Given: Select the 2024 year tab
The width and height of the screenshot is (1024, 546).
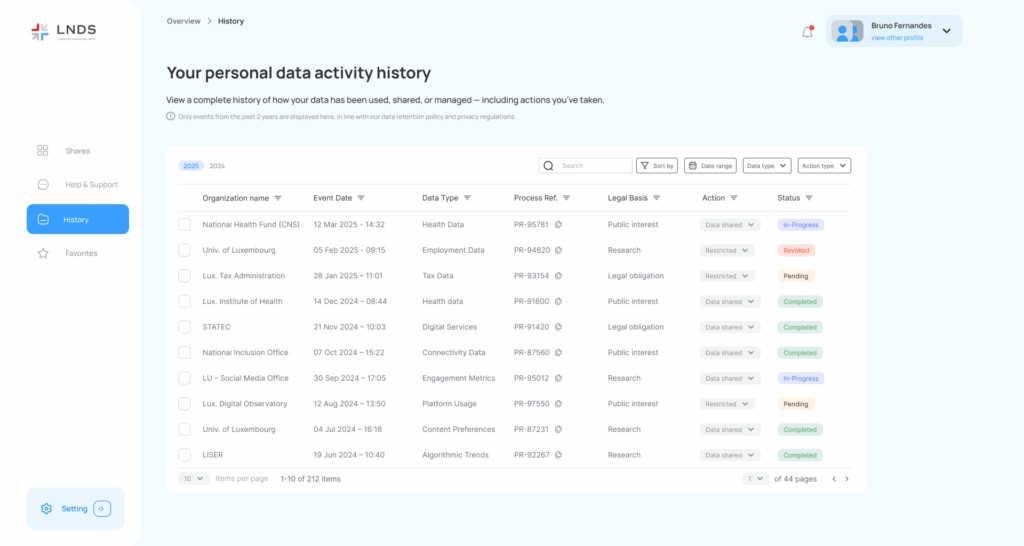Looking at the screenshot, I should coord(217,166).
